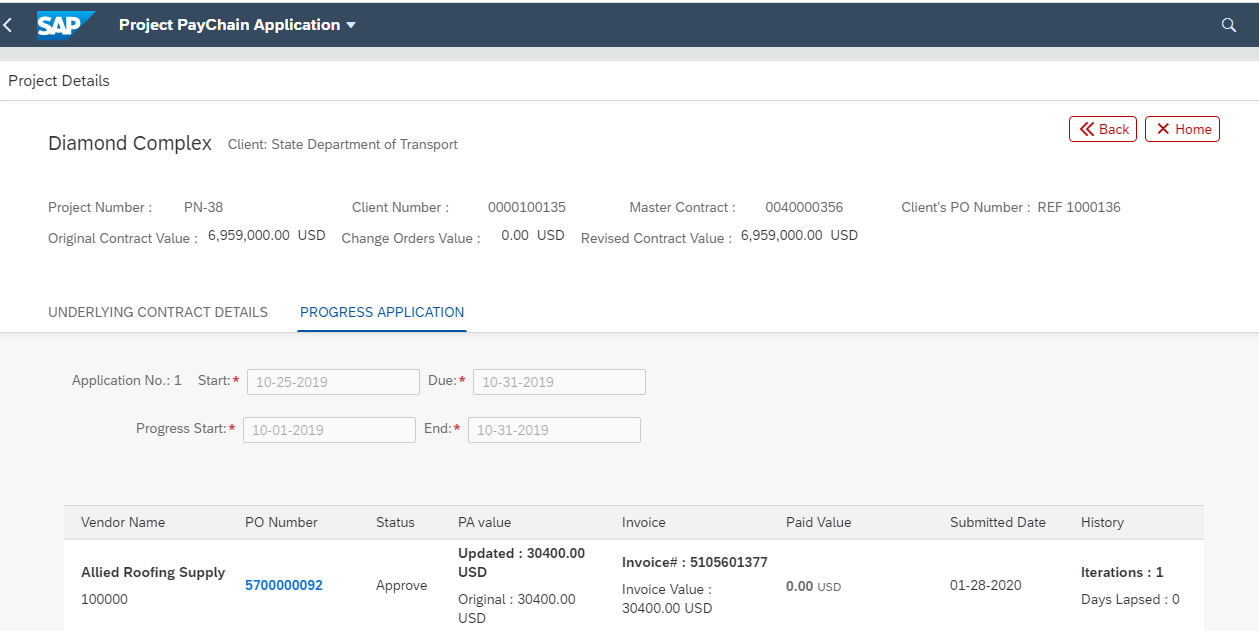
Task: Click the End date field
Action: 554,430
